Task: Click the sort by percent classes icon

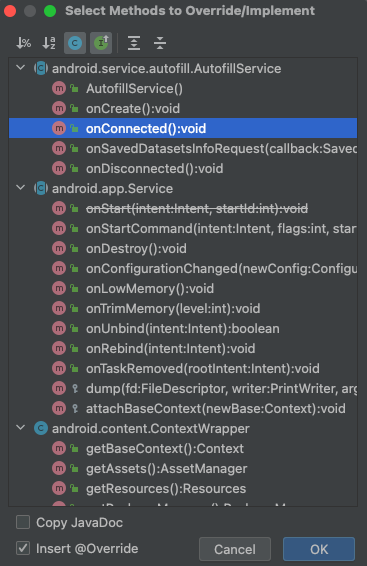Action: pyautogui.click(x=23, y=43)
